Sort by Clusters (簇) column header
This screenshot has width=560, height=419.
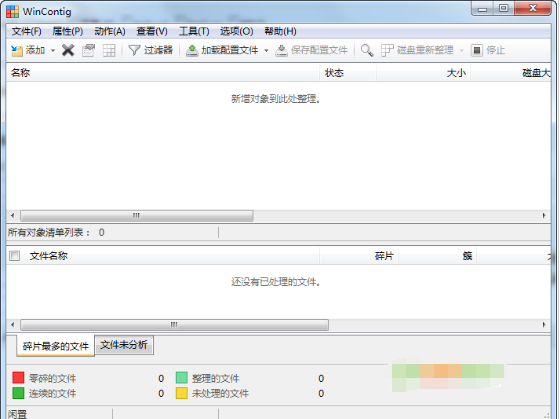438,256
